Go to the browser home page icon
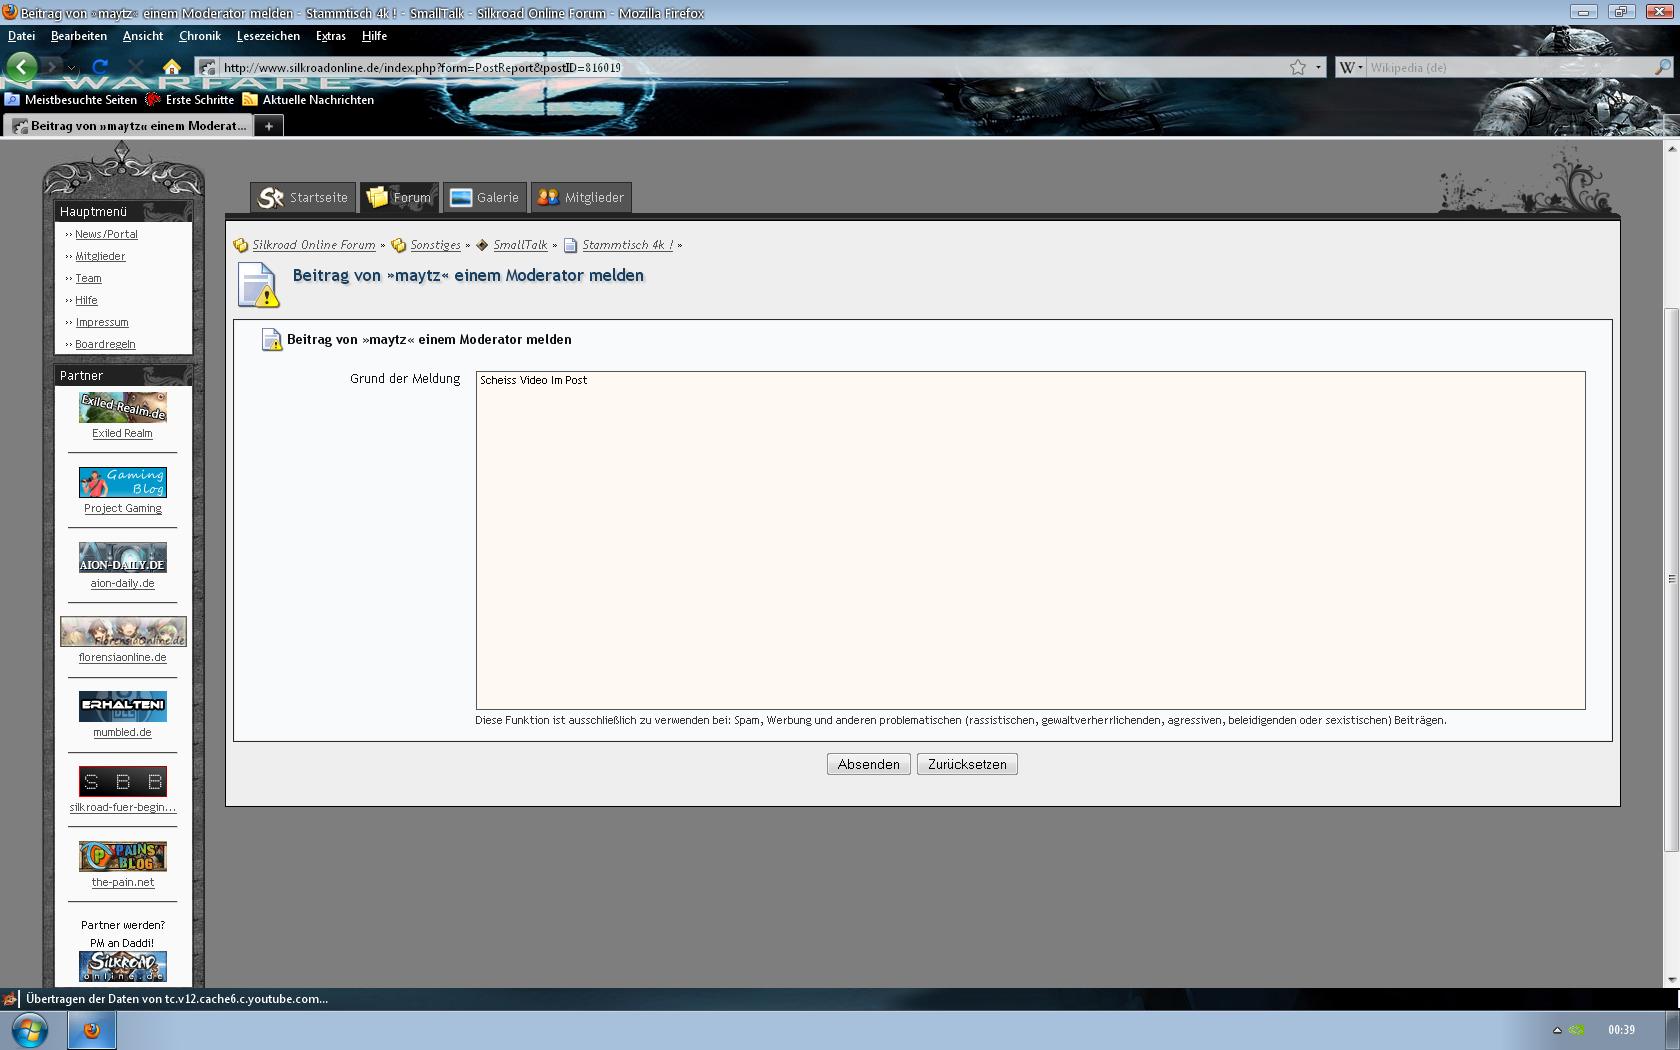The width and height of the screenshot is (1680, 1050). click(172, 67)
